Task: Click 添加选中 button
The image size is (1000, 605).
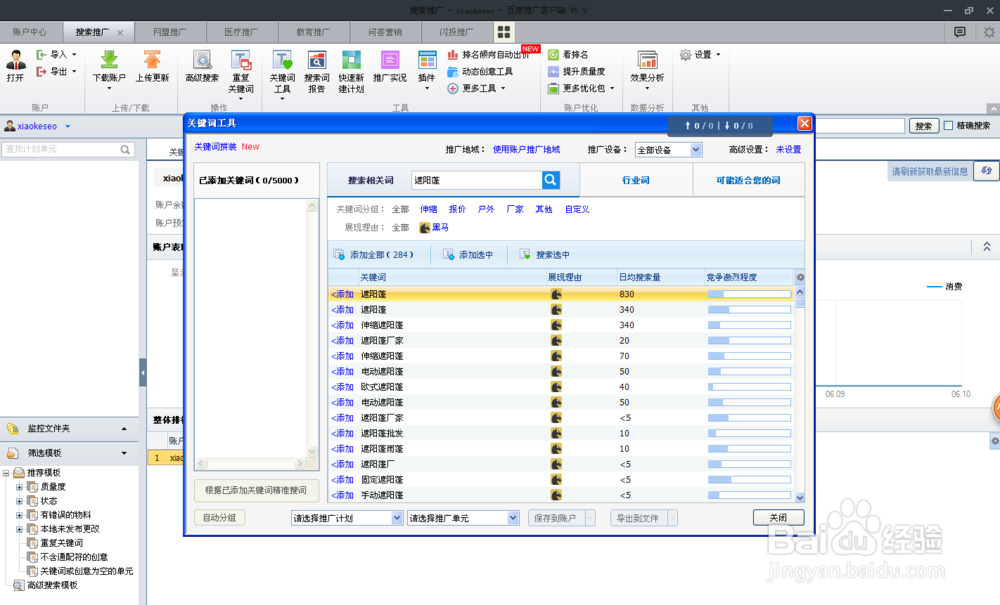Action: point(468,254)
